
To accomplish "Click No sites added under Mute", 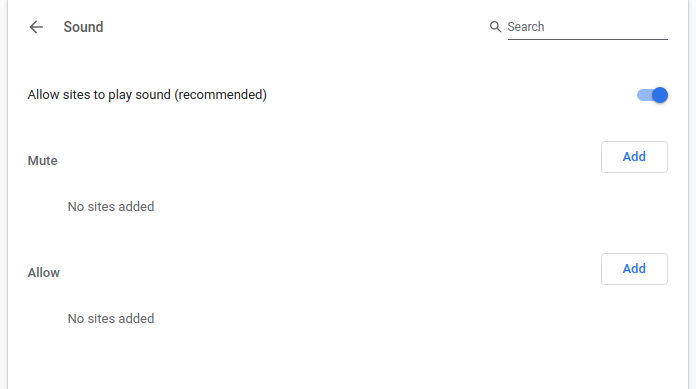I will pyautogui.click(x=111, y=206).
